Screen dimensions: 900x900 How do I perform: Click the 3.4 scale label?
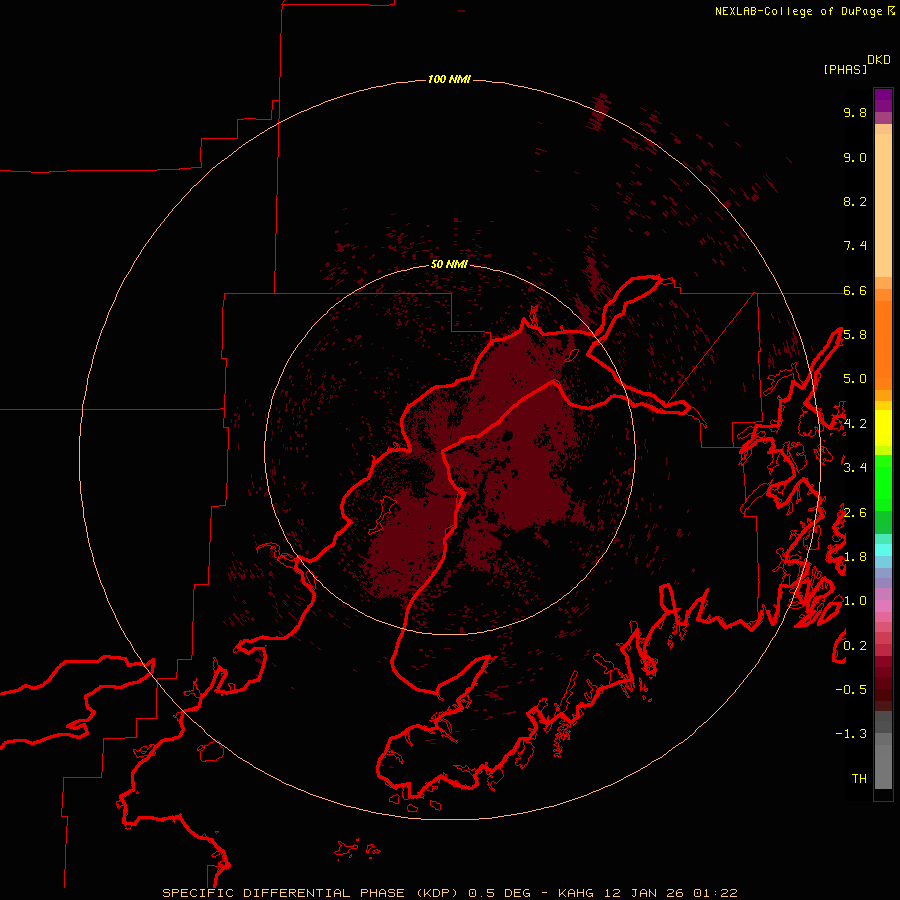tap(855, 468)
